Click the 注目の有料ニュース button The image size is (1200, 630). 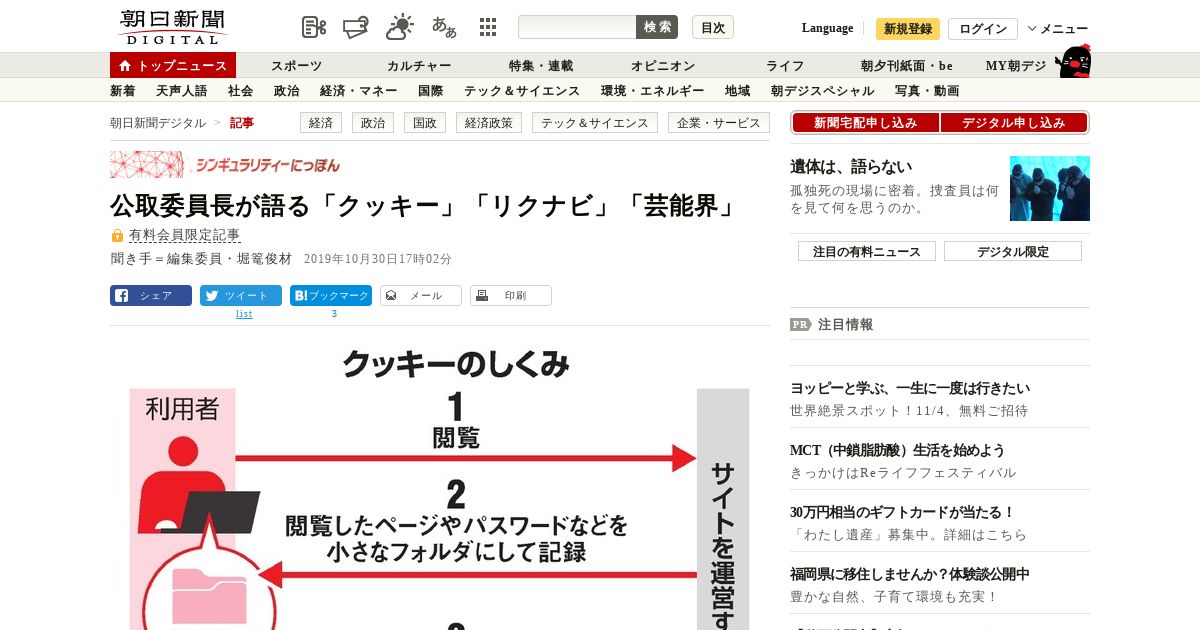867,252
